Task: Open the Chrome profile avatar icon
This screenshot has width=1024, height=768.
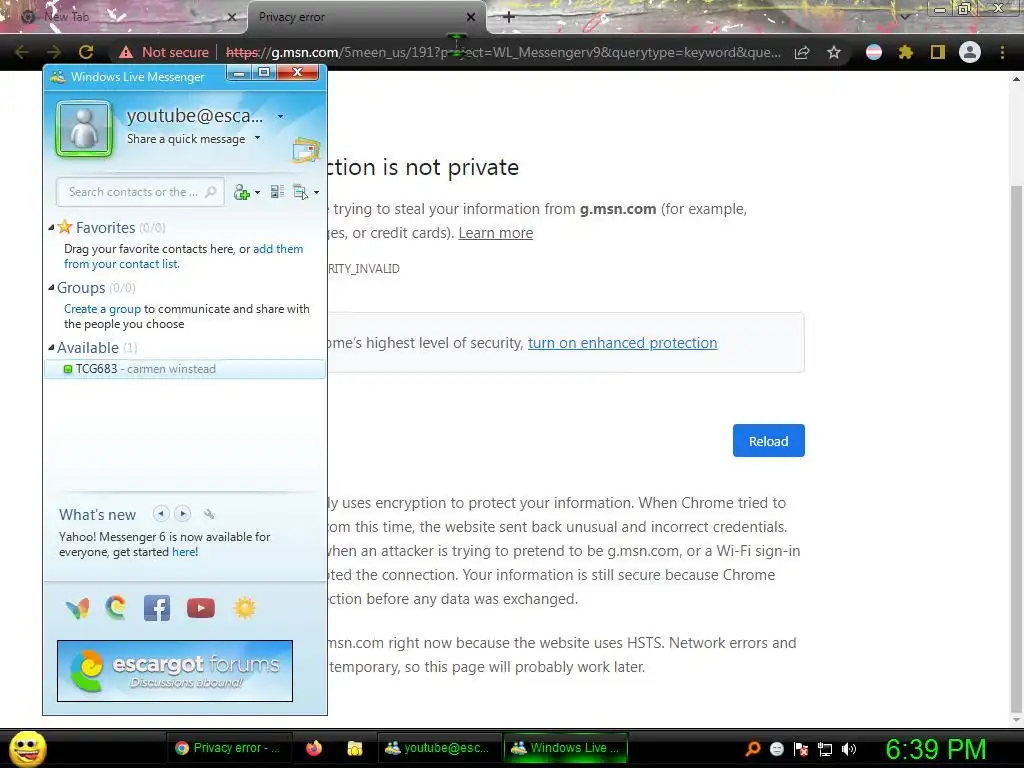Action: tap(970, 52)
